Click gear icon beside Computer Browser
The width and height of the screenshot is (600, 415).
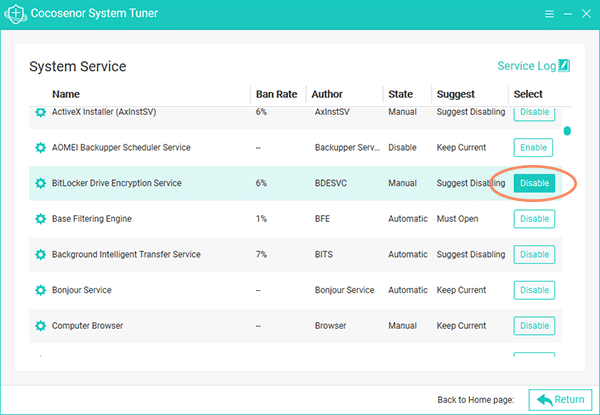tap(40, 325)
